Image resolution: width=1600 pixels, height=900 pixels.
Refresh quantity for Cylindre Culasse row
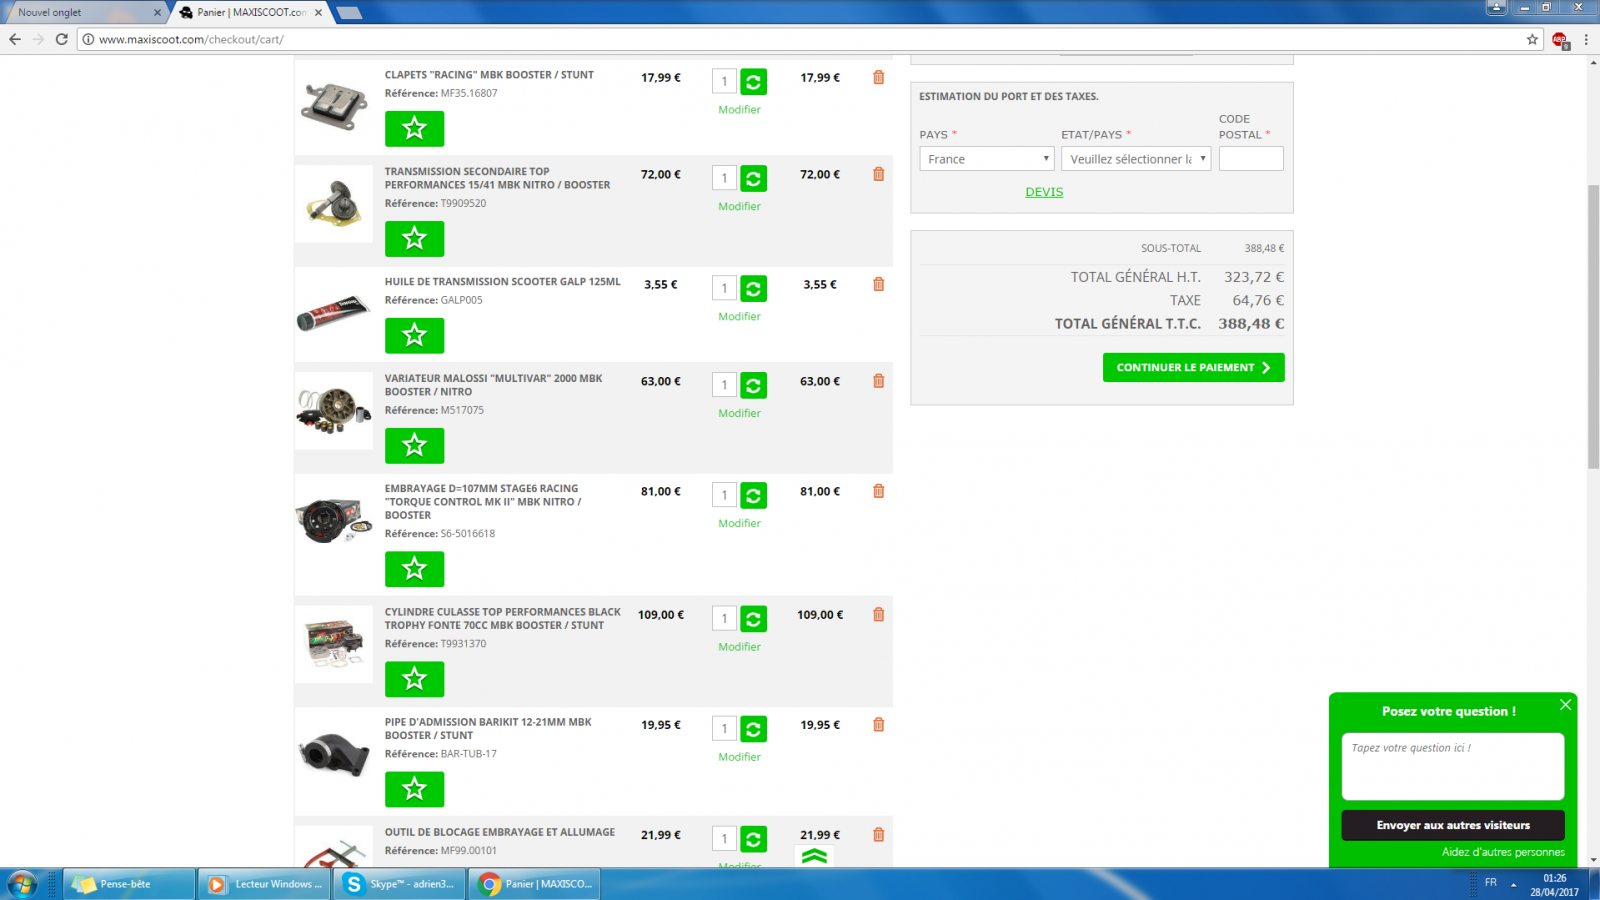(x=753, y=619)
